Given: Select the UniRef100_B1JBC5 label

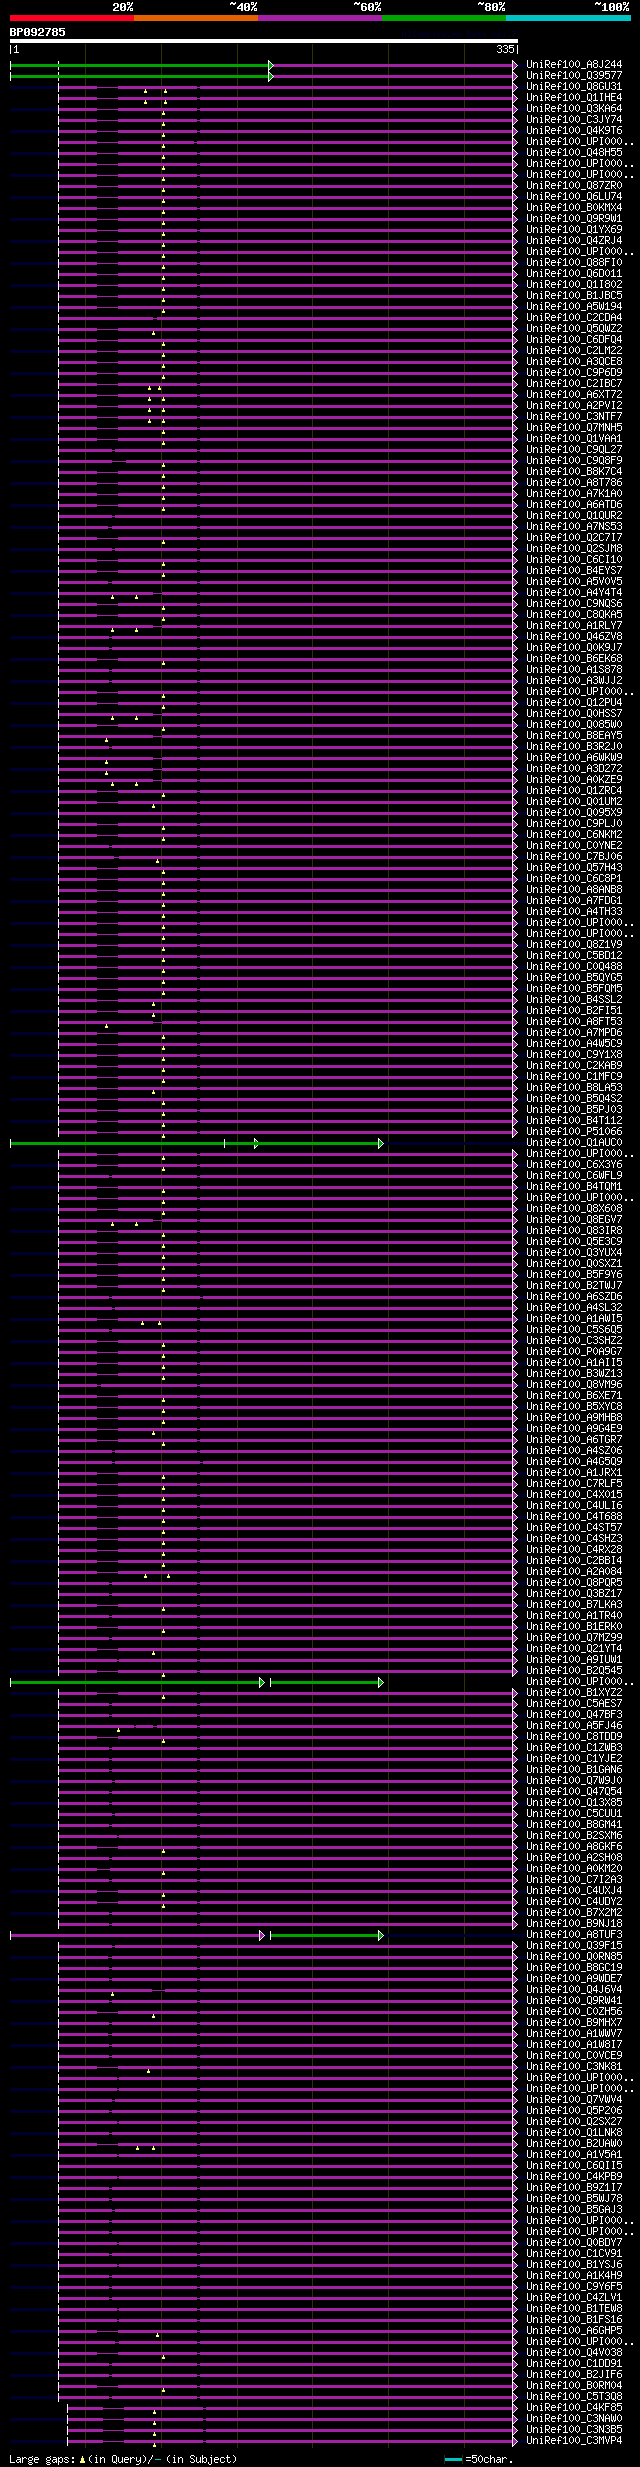Looking at the screenshot, I should click(x=574, y=296).
